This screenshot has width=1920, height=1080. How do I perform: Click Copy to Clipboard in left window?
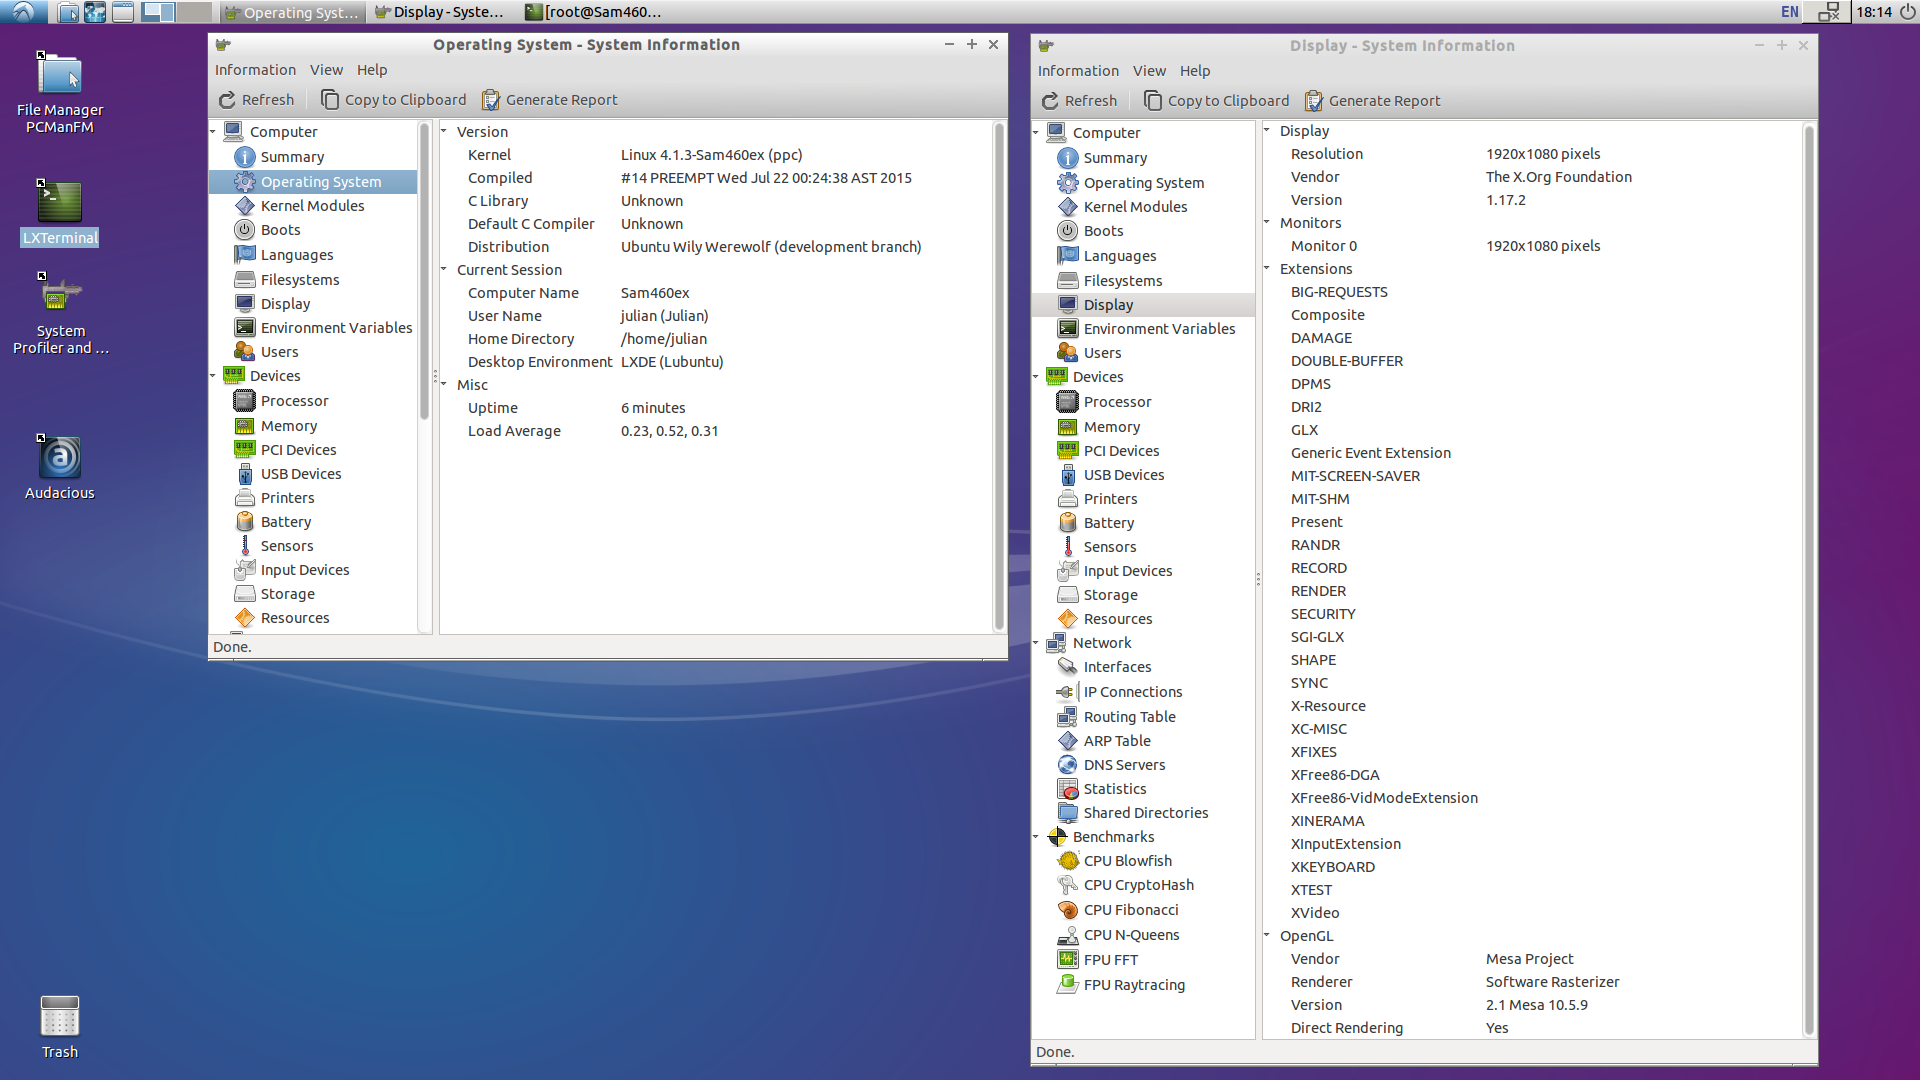click(393, 100)
